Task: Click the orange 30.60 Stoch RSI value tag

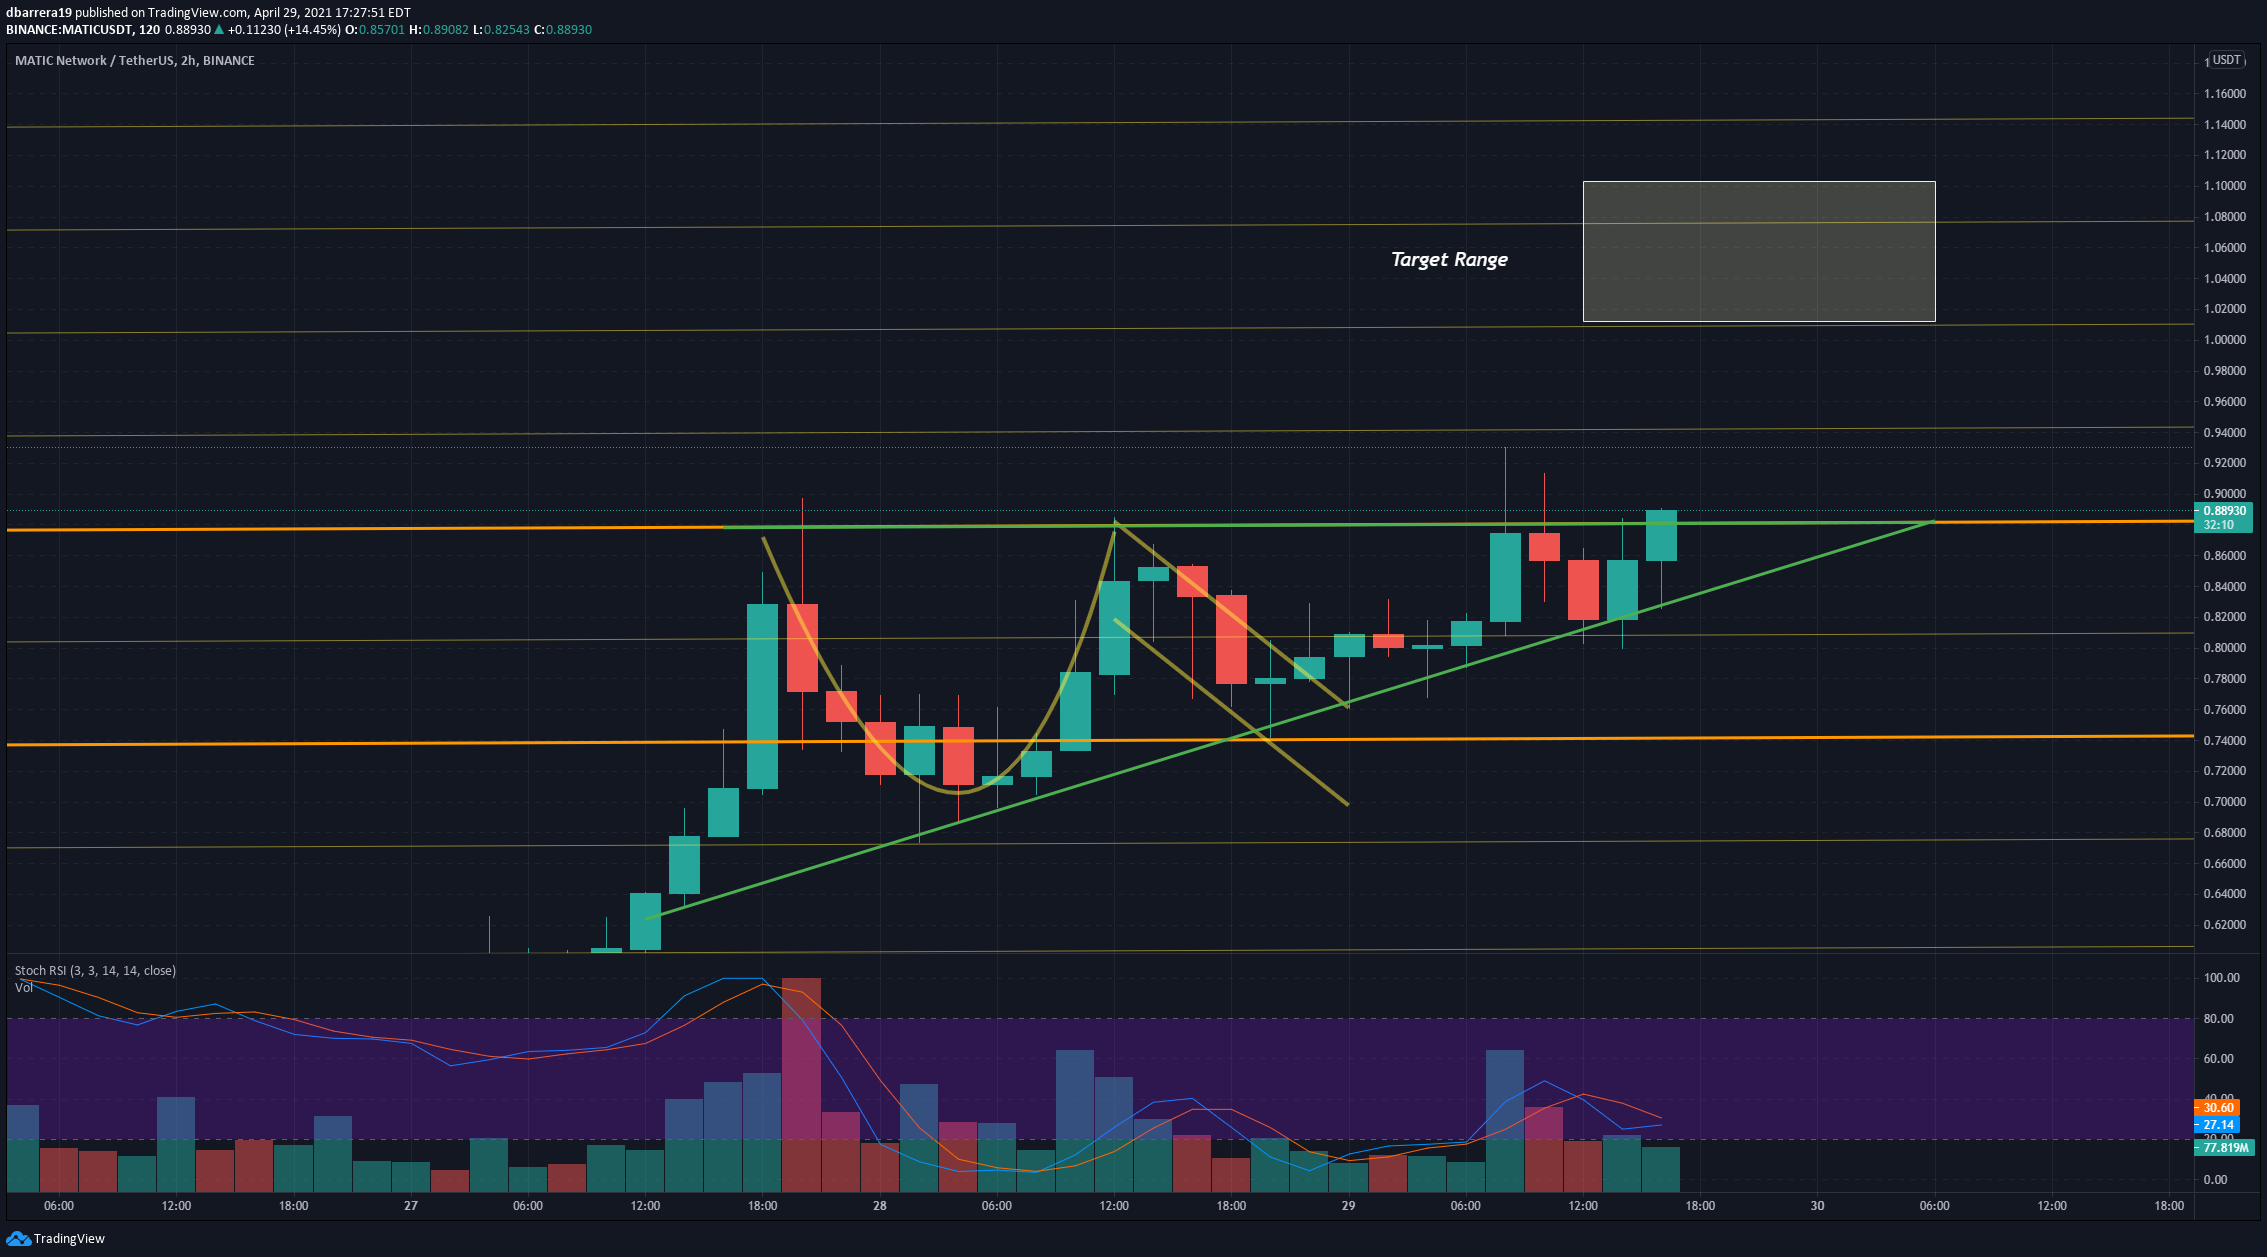Action: (2217, 1107)
